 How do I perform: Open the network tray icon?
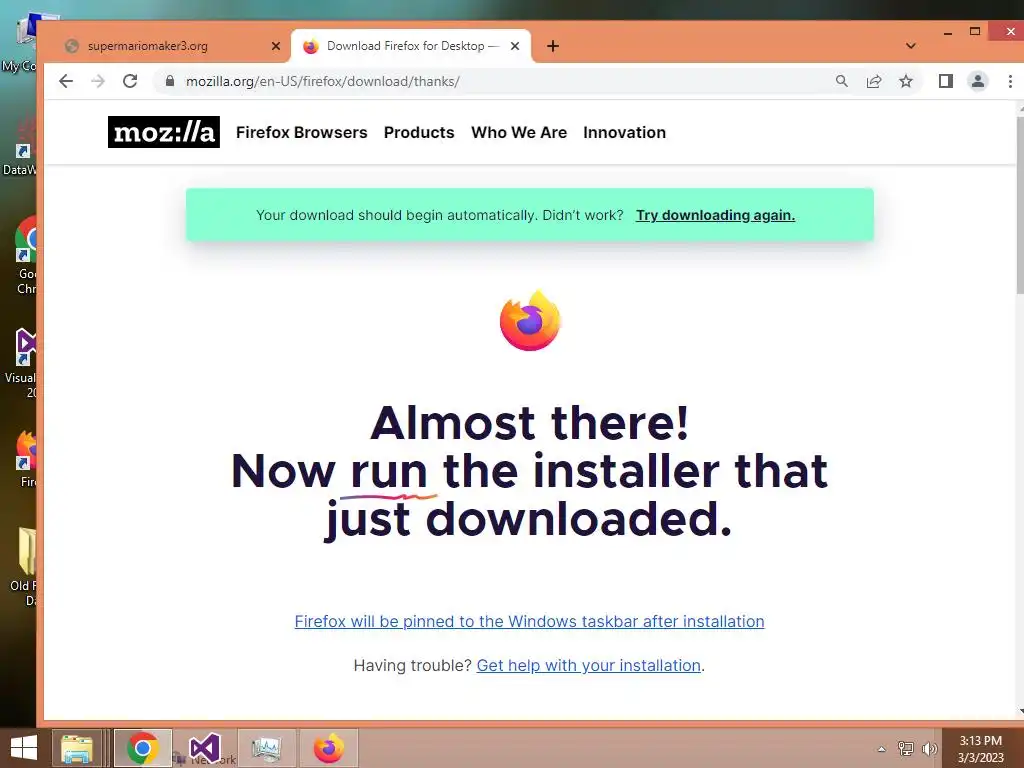click(905, 748)
